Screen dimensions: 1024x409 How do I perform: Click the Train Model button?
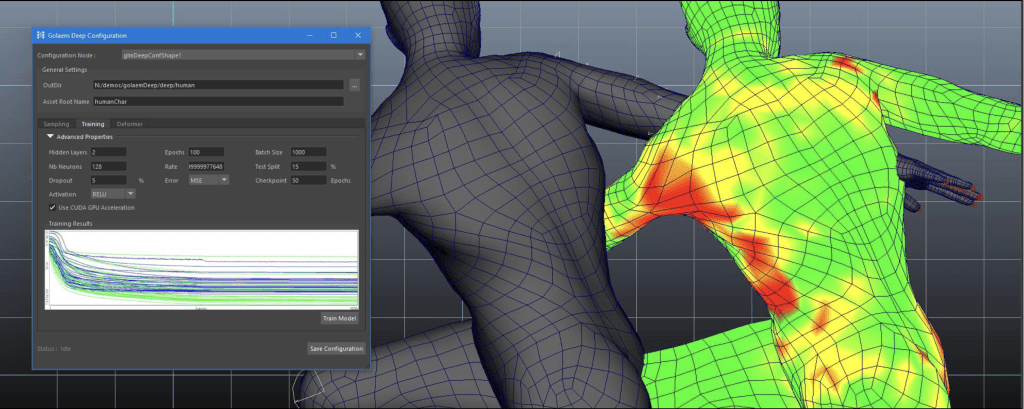point(340,318)
